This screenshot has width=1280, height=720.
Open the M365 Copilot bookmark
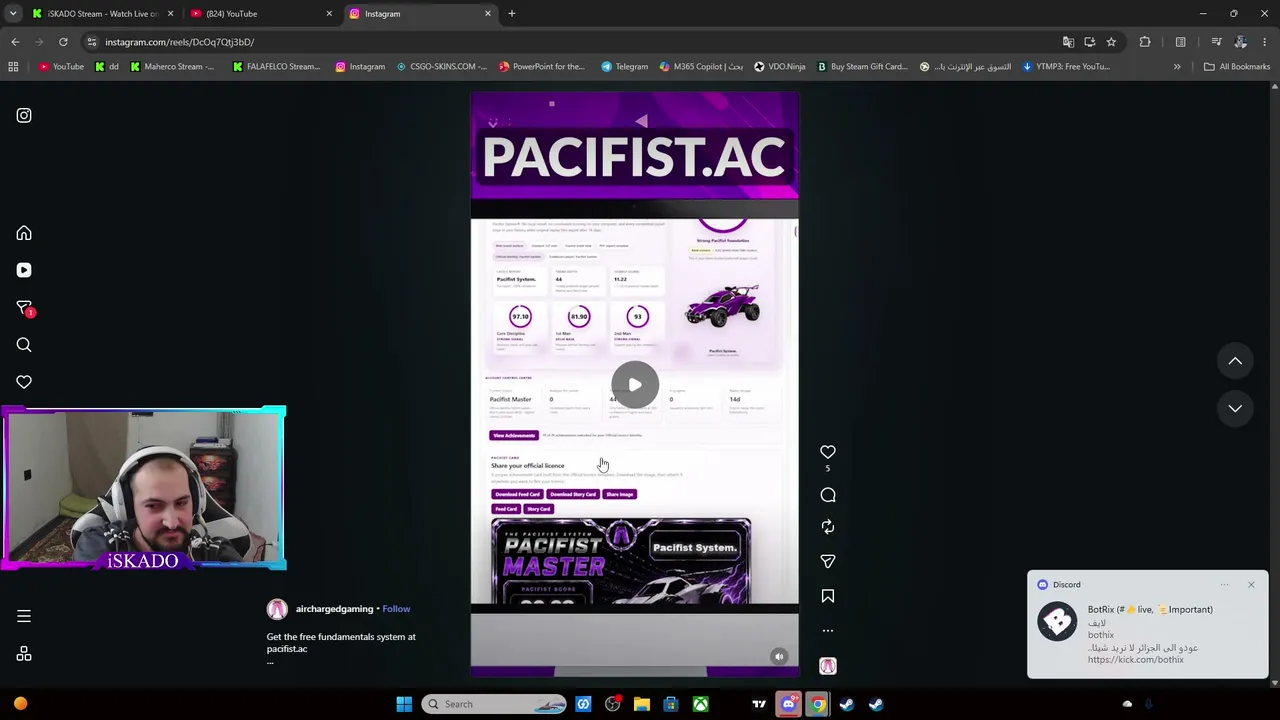701,67
